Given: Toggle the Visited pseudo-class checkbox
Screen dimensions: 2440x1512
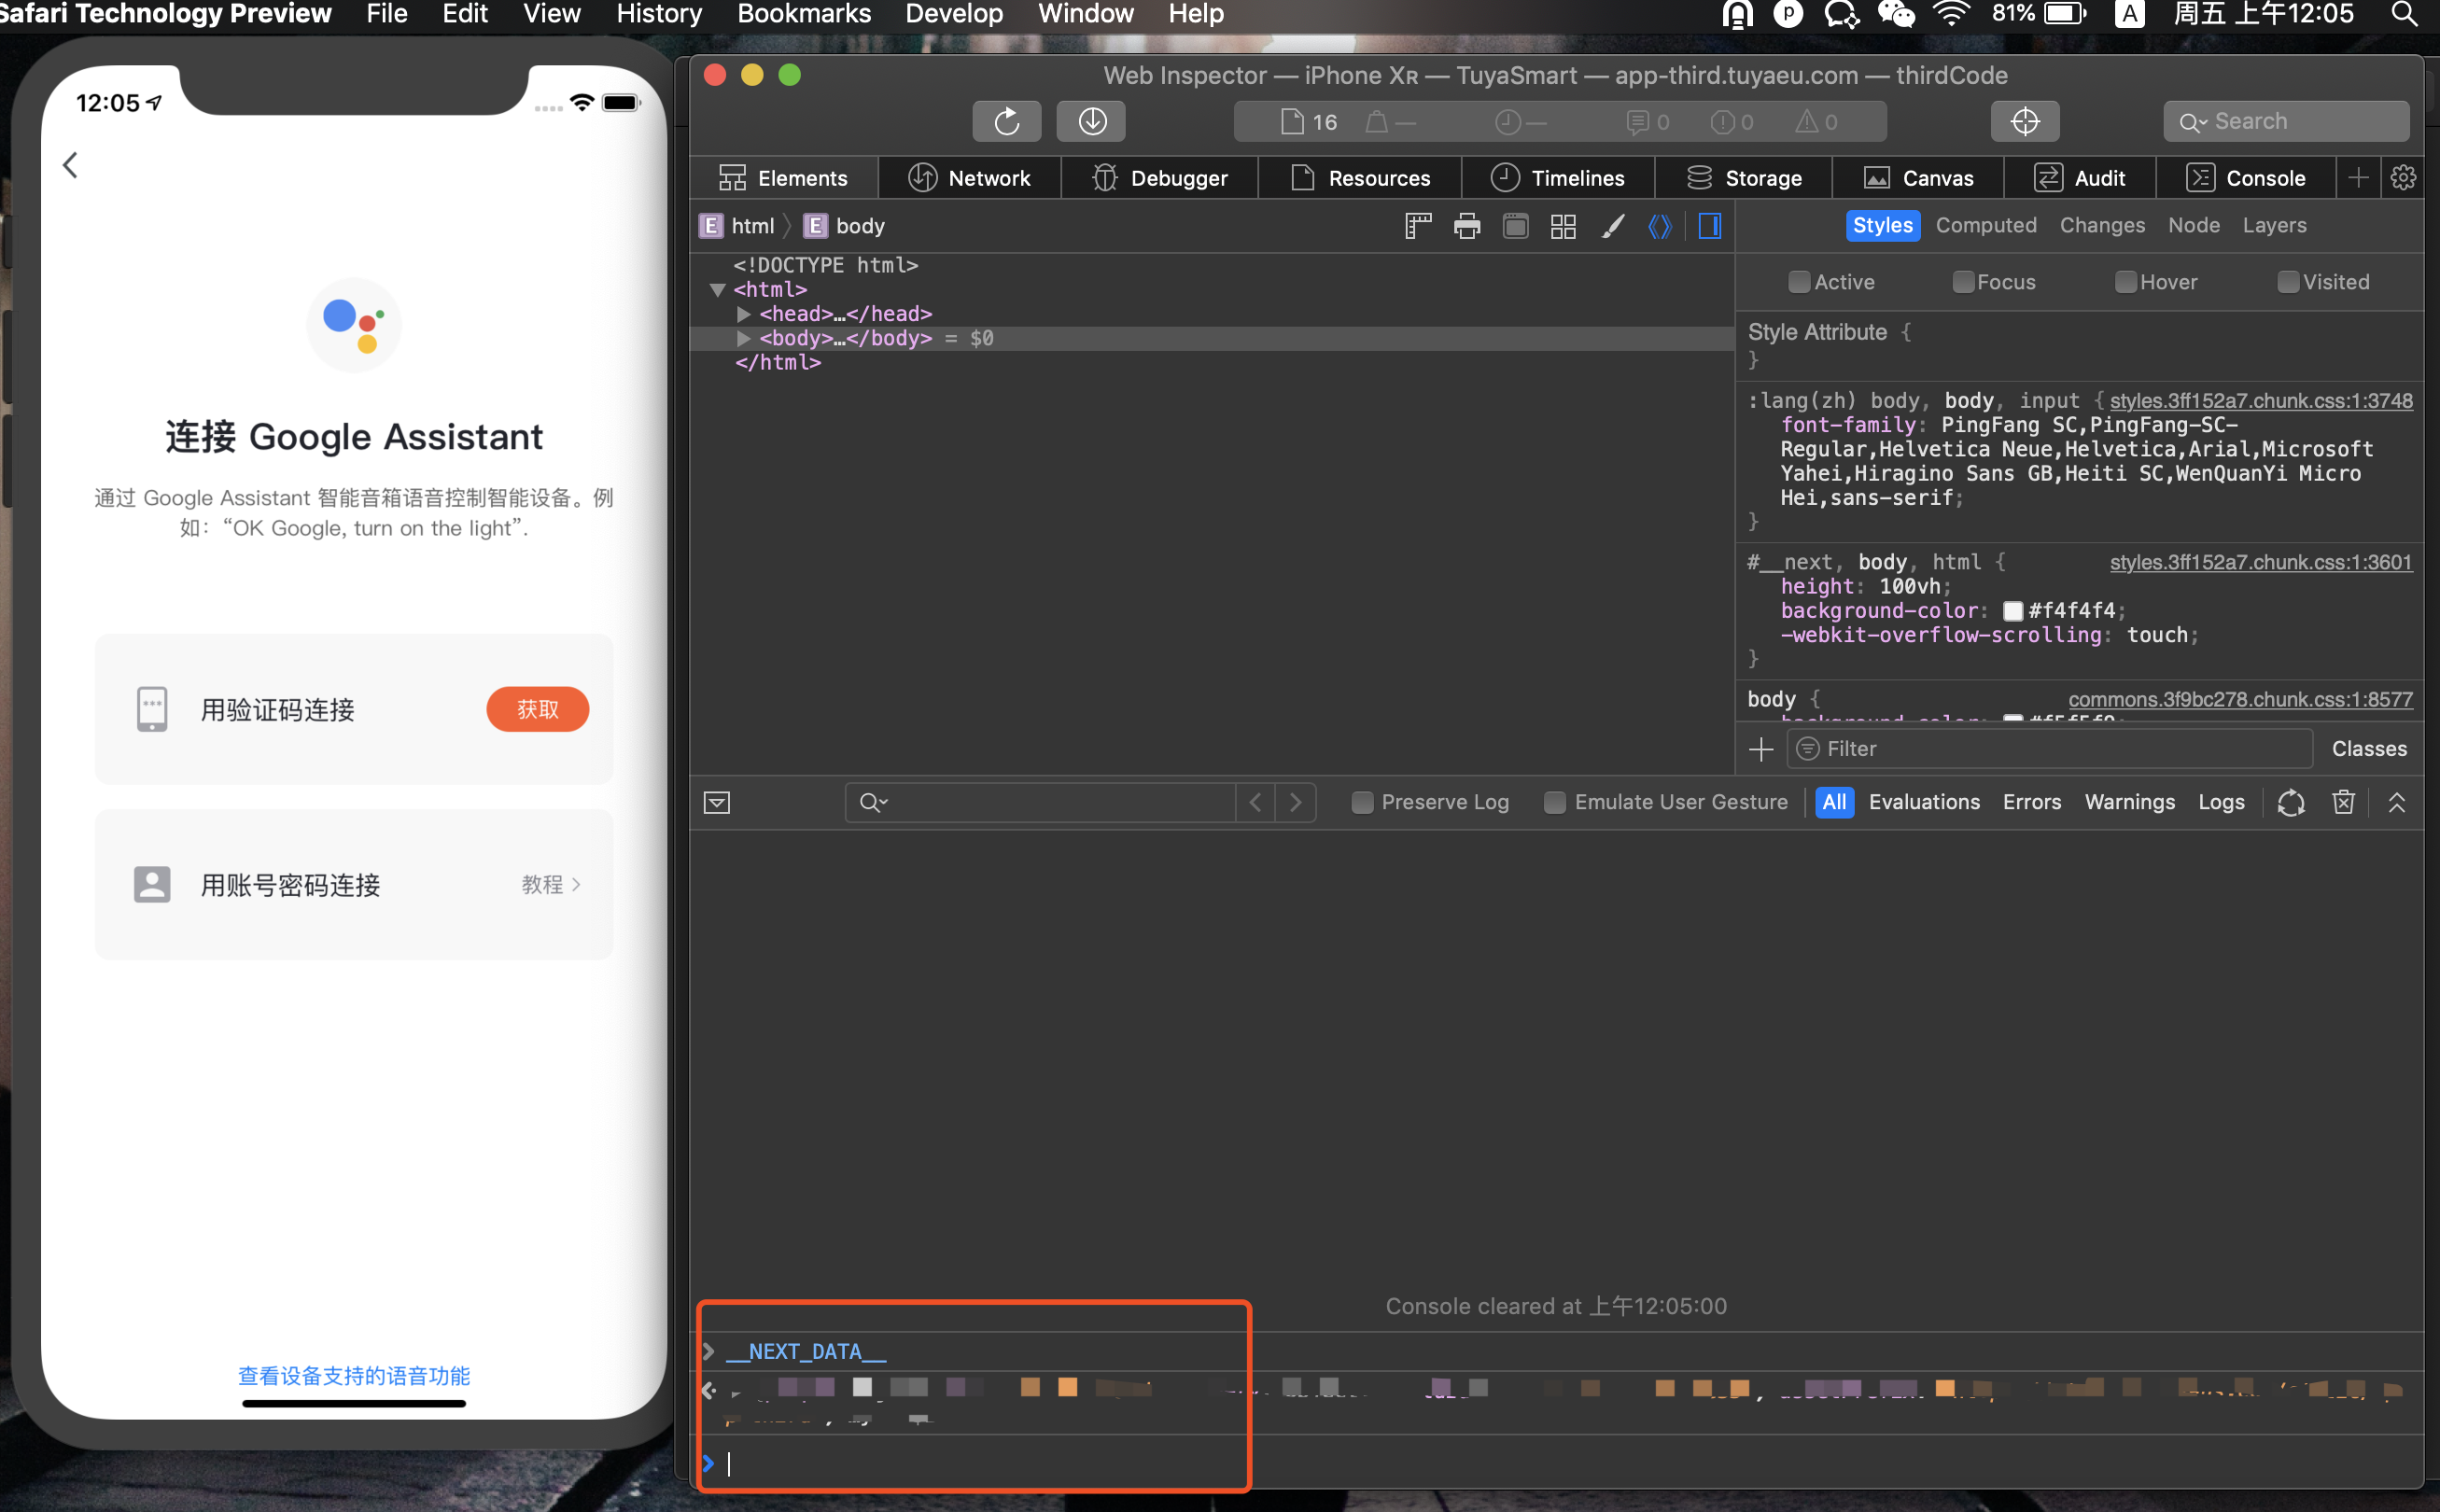Looking at the screenshot, I should [x=2288, y=282].
